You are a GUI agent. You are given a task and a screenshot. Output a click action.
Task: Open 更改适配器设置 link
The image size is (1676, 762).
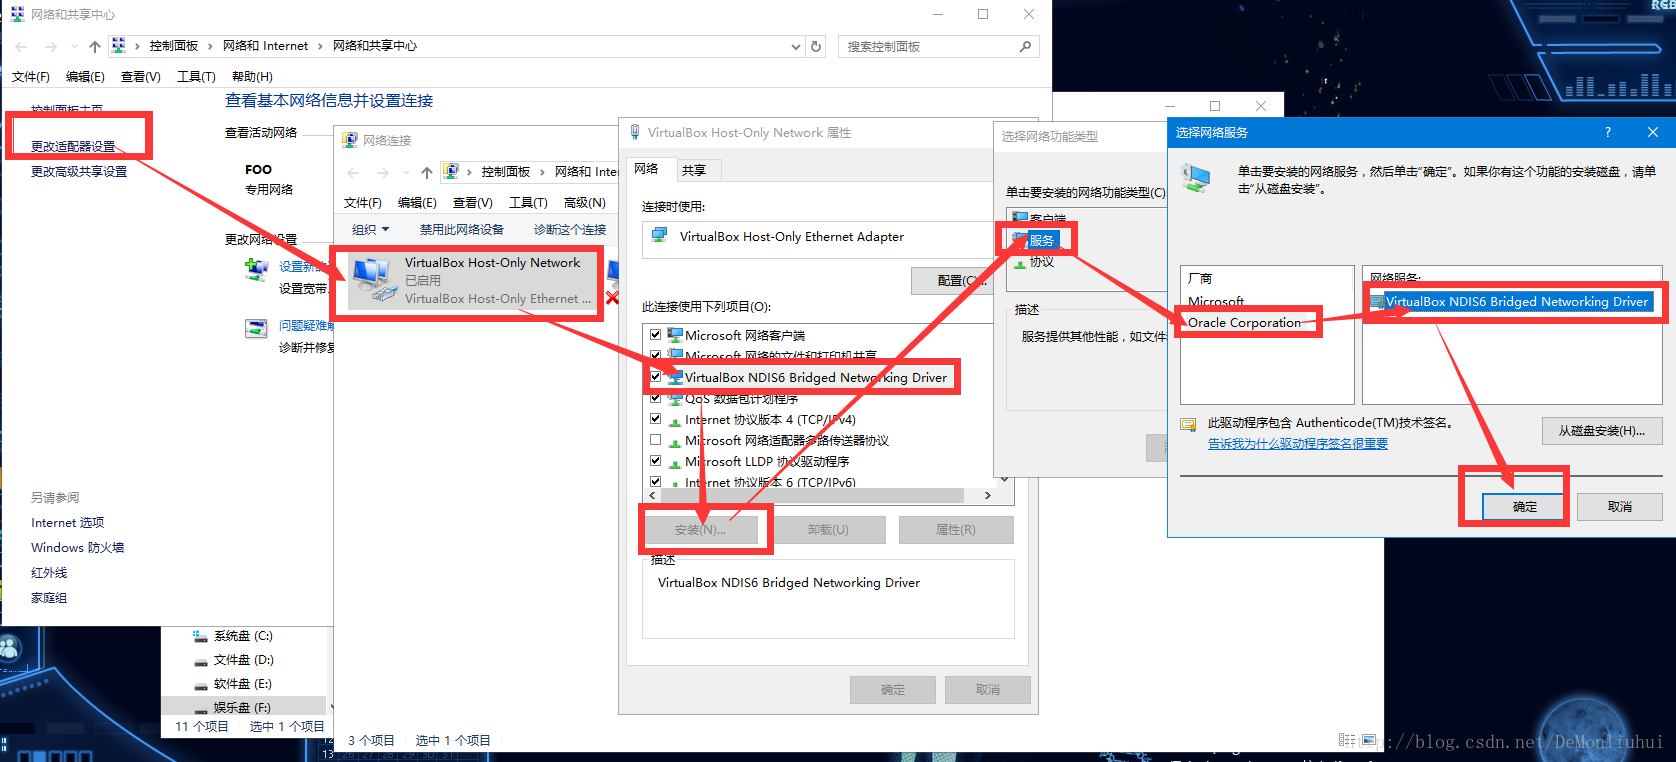[73, 146]
